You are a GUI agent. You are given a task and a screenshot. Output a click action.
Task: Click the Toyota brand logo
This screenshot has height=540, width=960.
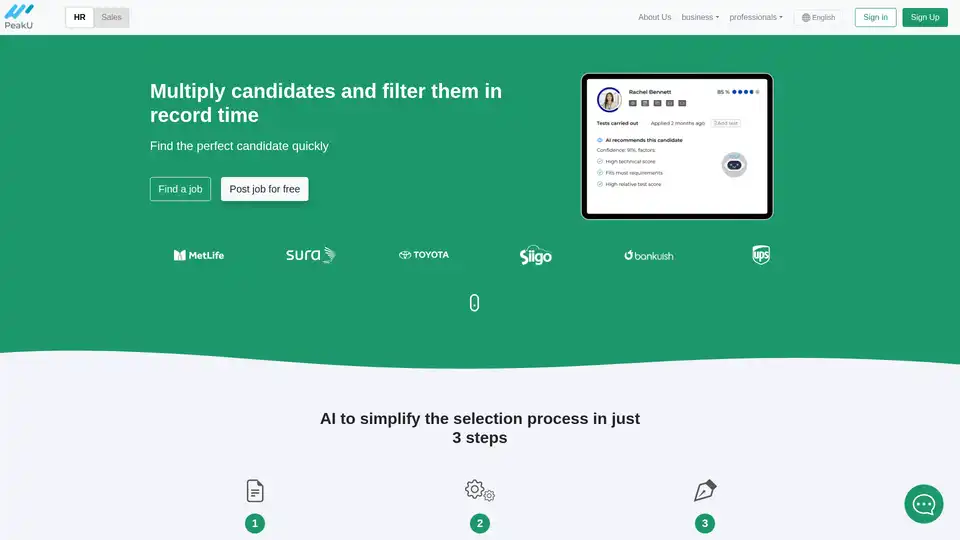tap(424, 255)
